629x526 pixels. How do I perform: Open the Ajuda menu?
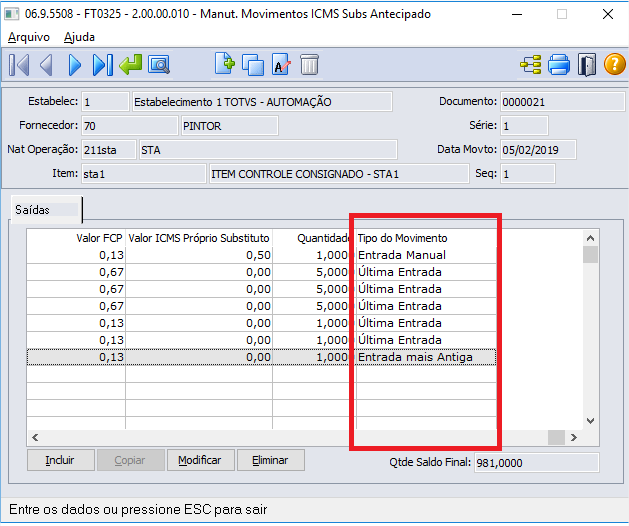click(79, 37)
